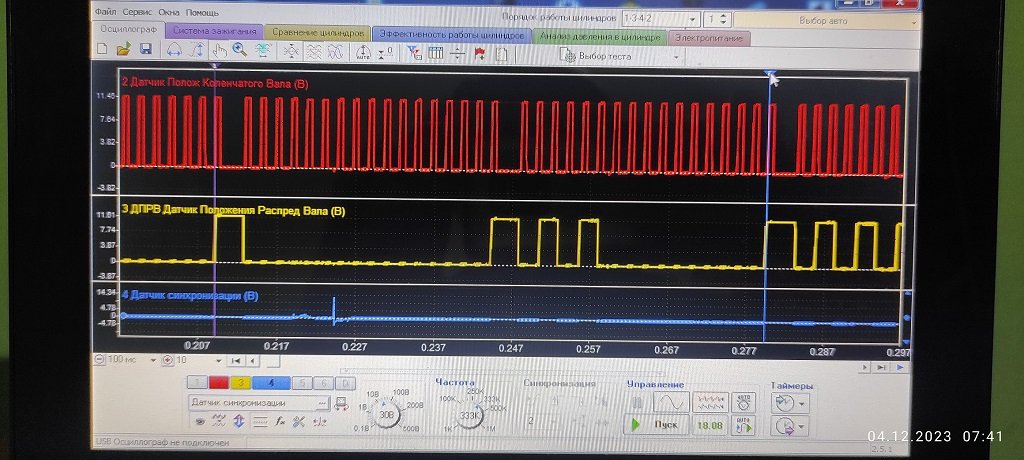Screen dimensions: 1024x460
Task: Toggle channel 3 yellow button
Action: (240, 384)
